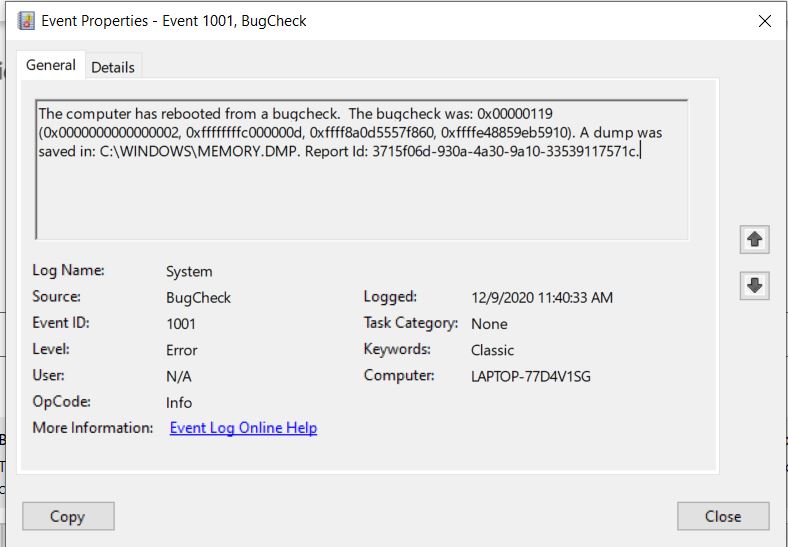788x547 pixels.
Task: Click the Task Category: label
Action: pyautogui.click(x=411, y=323)
